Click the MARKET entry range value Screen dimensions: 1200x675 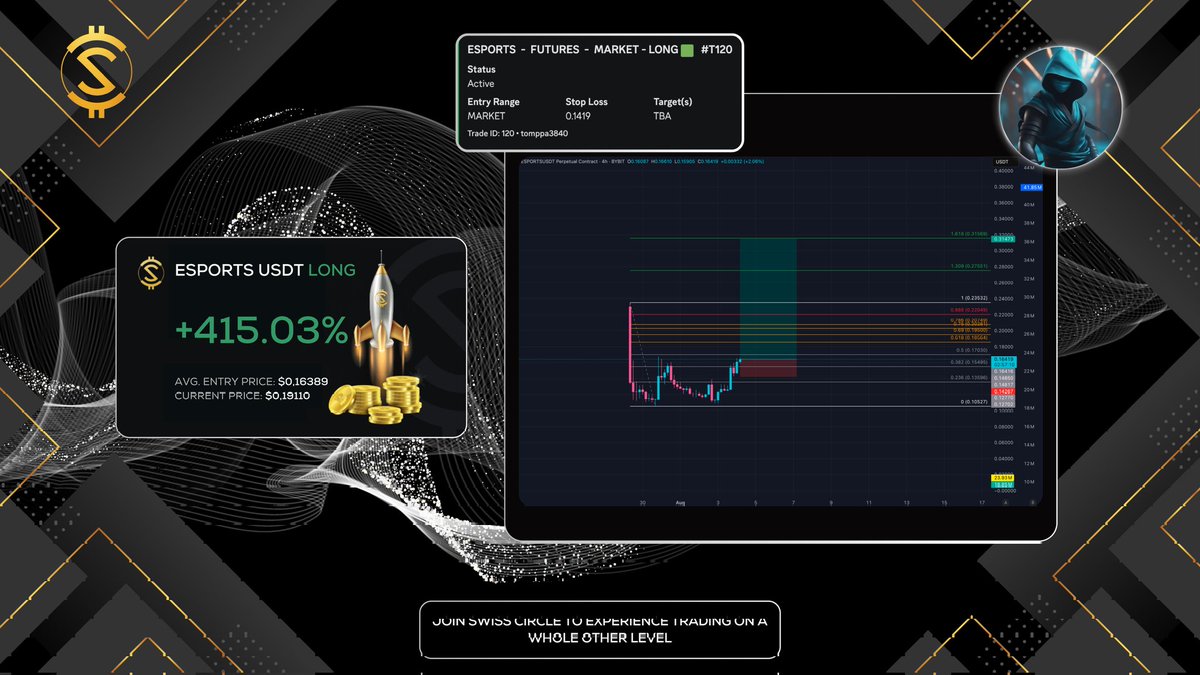click(486, 116)
